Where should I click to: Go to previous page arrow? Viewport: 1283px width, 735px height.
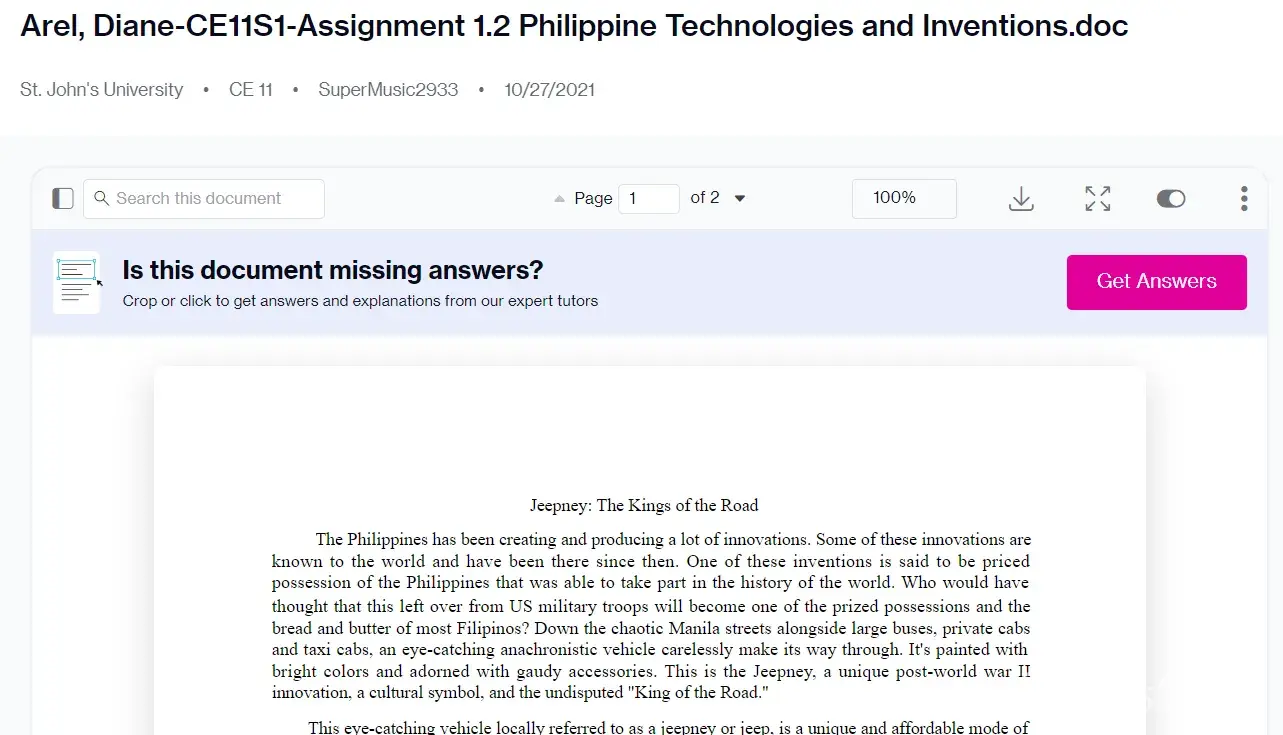click(560, 198)
